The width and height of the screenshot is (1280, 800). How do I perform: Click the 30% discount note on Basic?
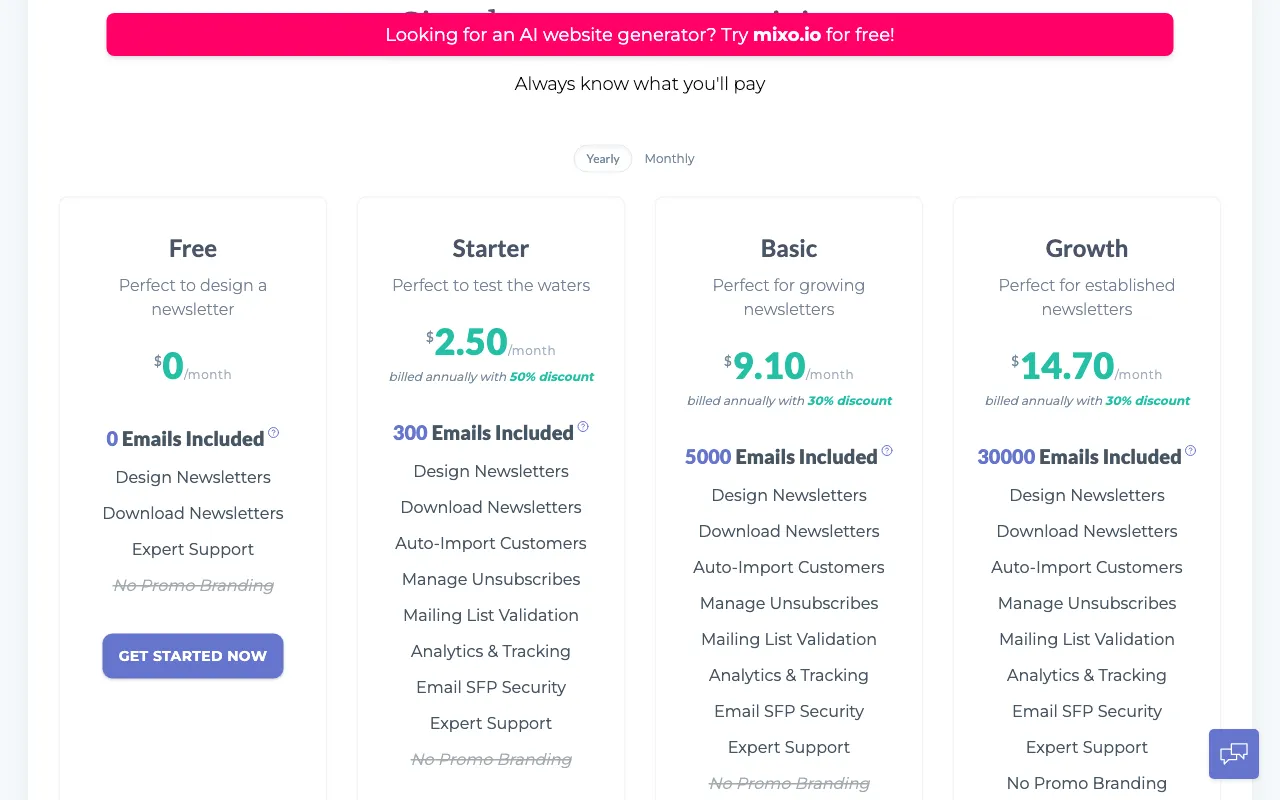[850, 401]
